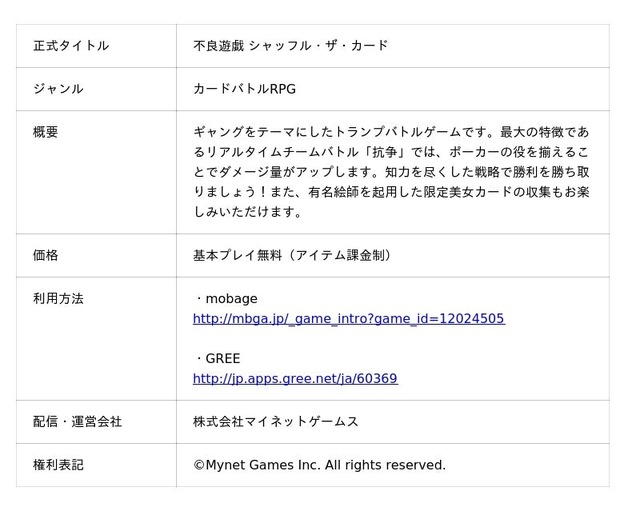Open the mobage game intro link
The width and height of the screenshot is (640, 511).
349,319
